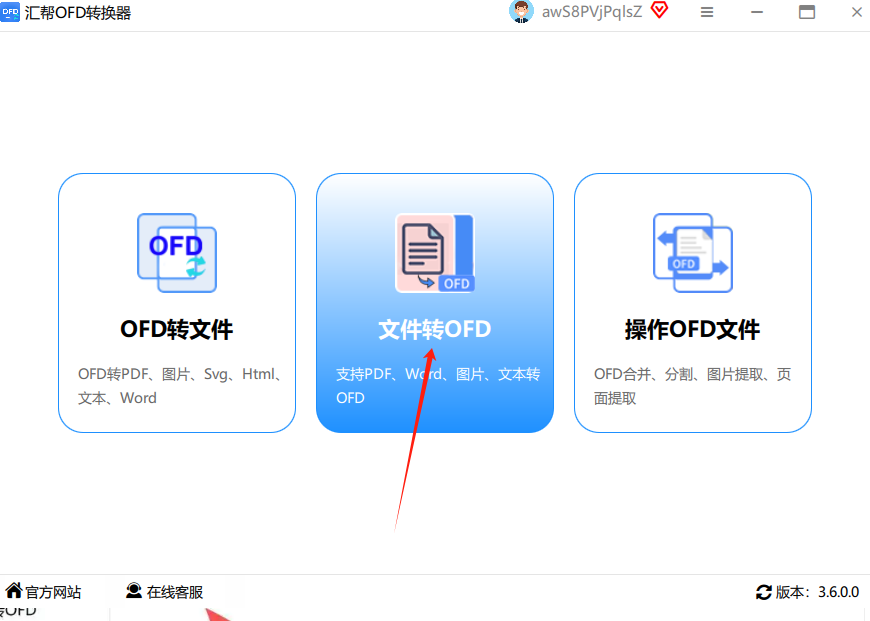Click the OFD合并、分割 description text
Image resolution: width=870 pixels, height=621 pixels.
[692, 386]
